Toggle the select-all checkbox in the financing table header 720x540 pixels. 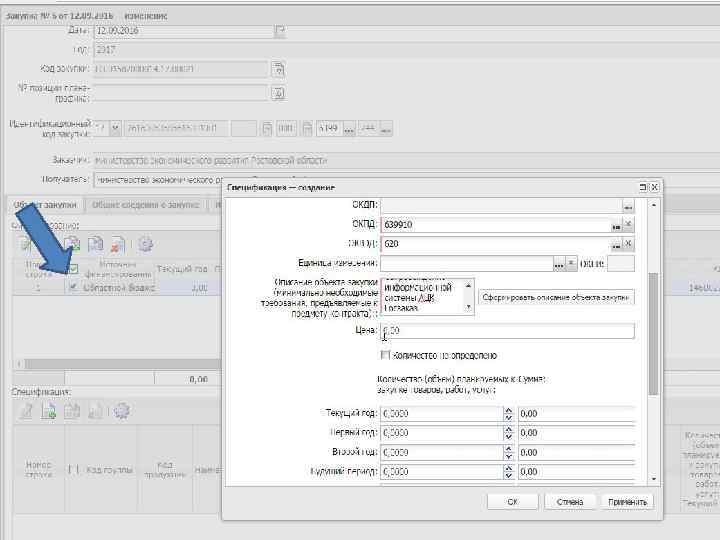pos(73,269)
